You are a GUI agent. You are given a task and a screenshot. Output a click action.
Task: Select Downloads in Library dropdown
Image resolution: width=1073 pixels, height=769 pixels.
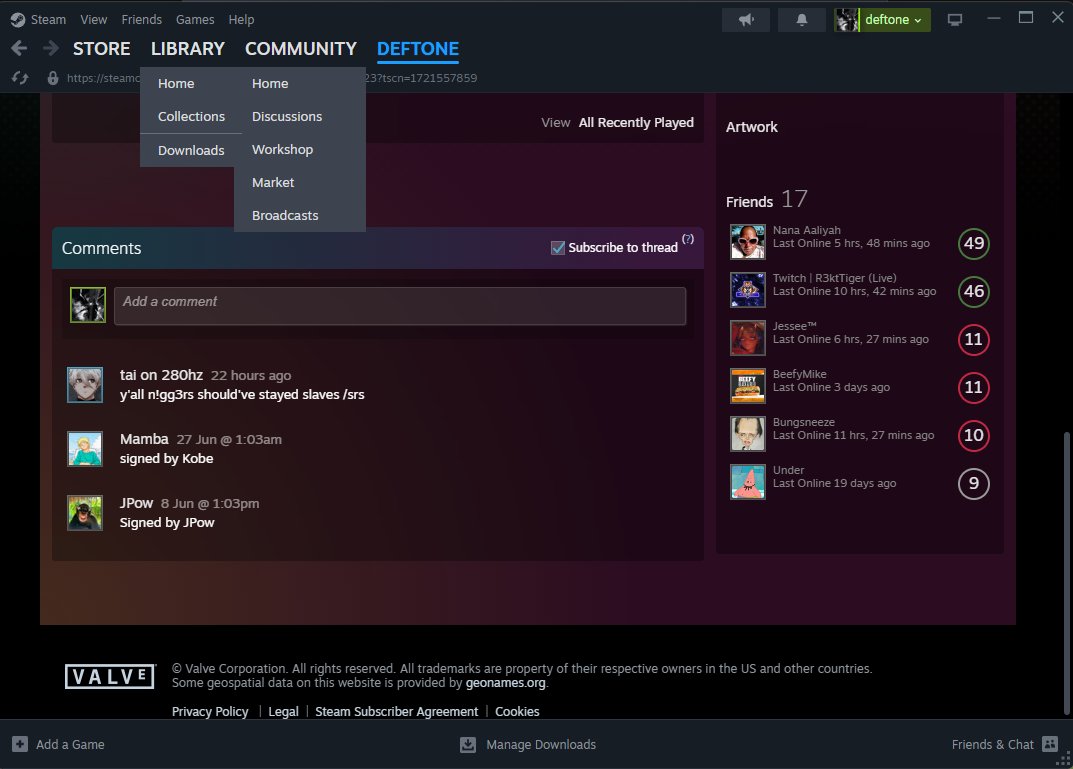coord(191,151)
